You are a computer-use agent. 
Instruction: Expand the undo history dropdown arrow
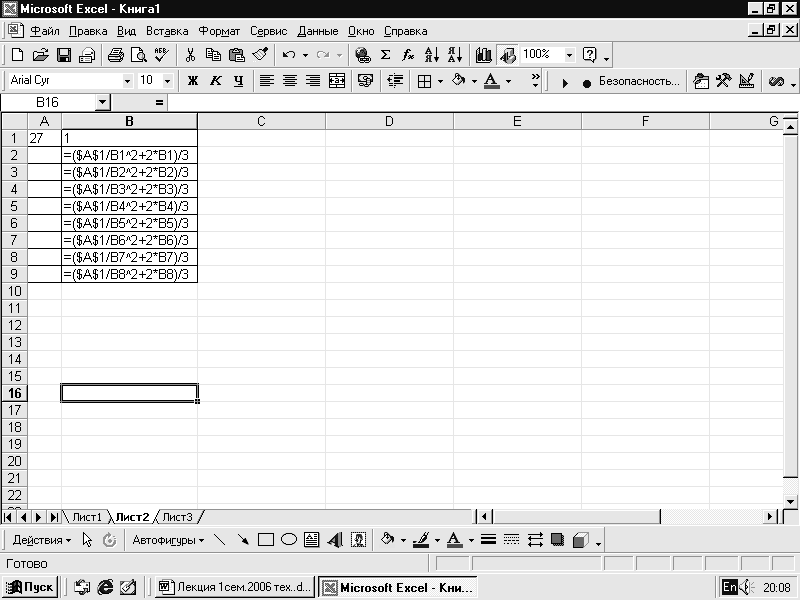305,55
